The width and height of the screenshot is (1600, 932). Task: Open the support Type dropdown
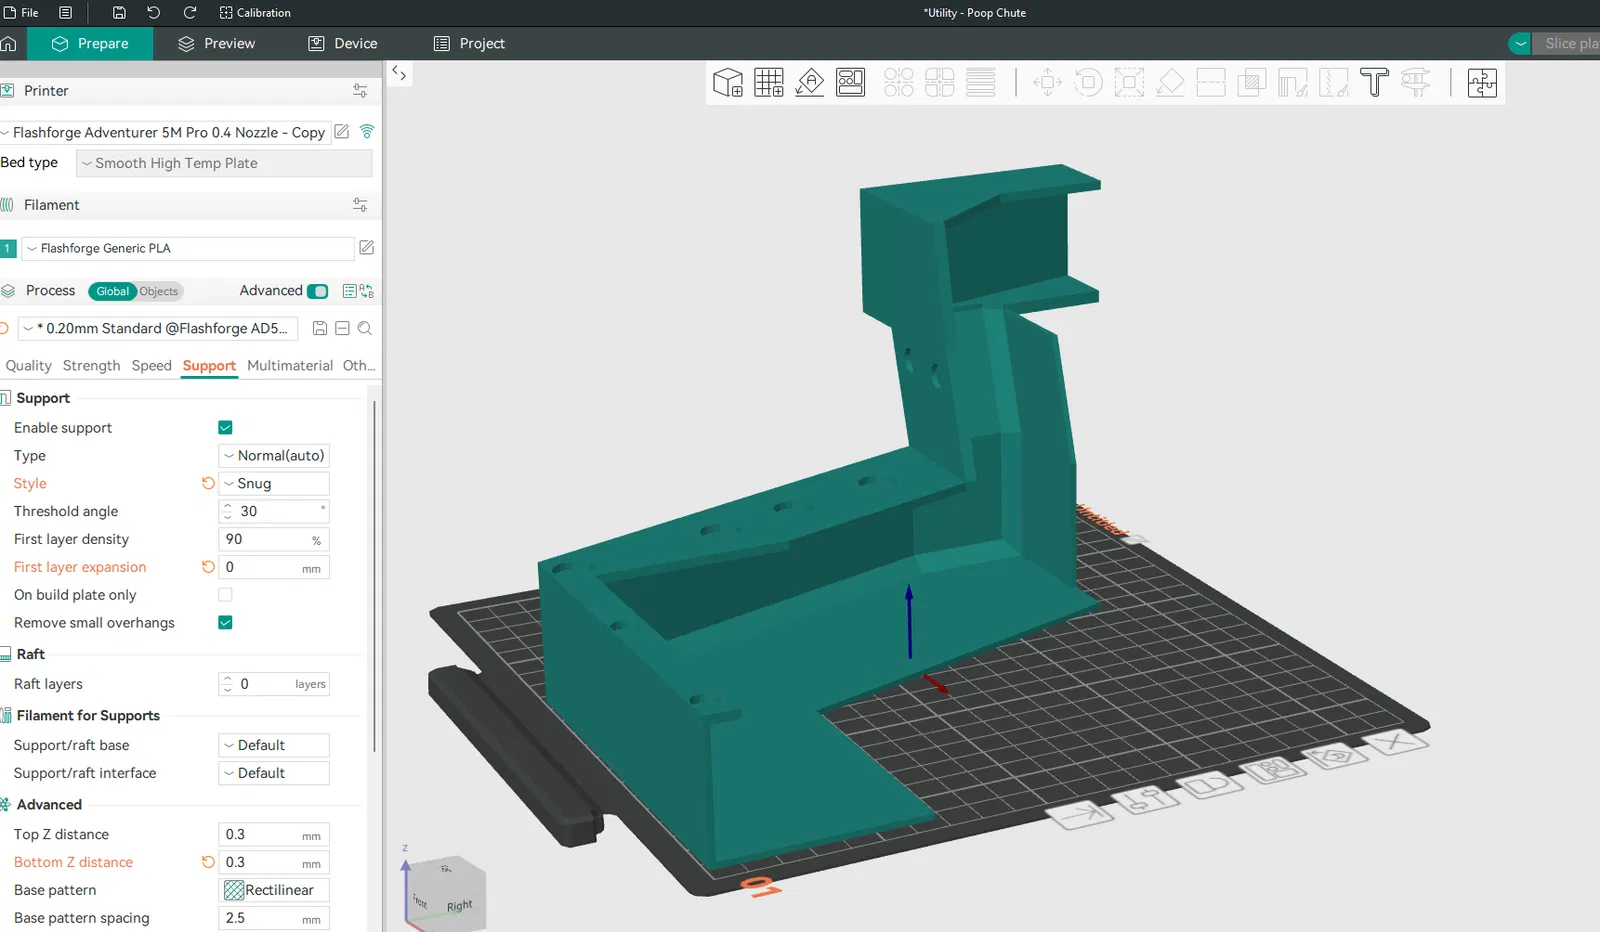tap(274, 456)
